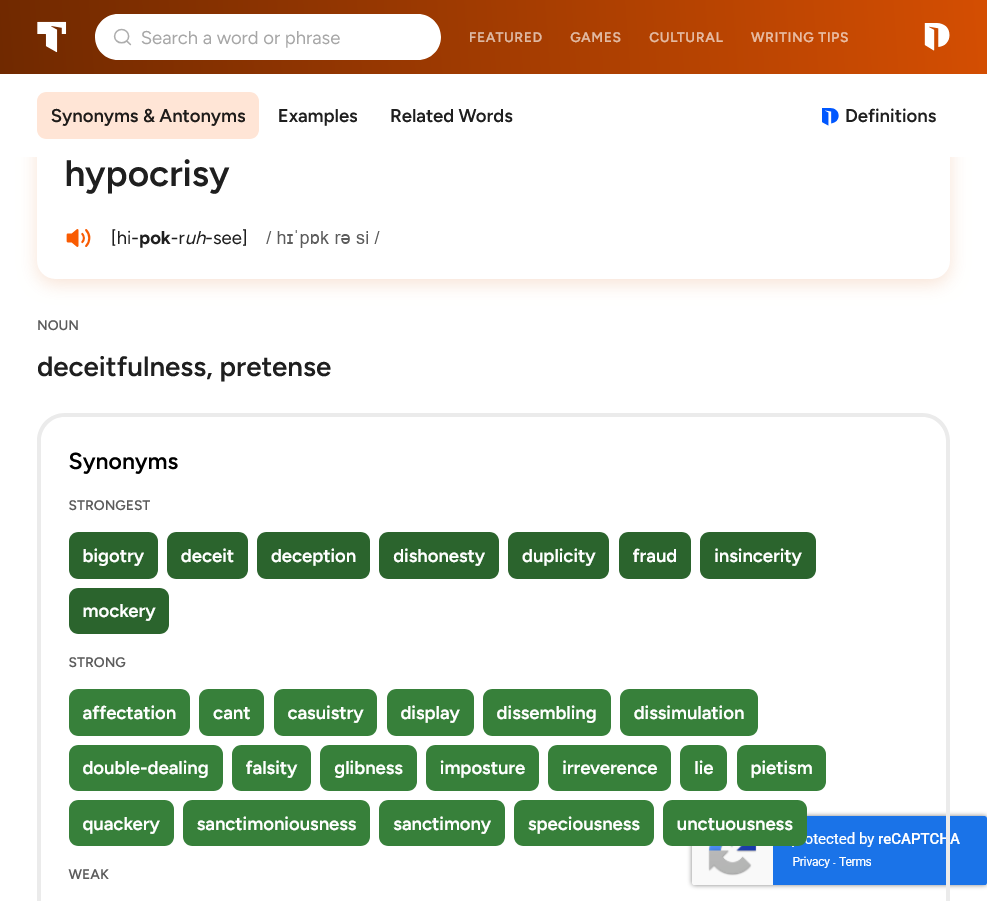987x901 pixels.
Task: Open reCAPTCHA Privacy link
Action: tap(810, 862)
